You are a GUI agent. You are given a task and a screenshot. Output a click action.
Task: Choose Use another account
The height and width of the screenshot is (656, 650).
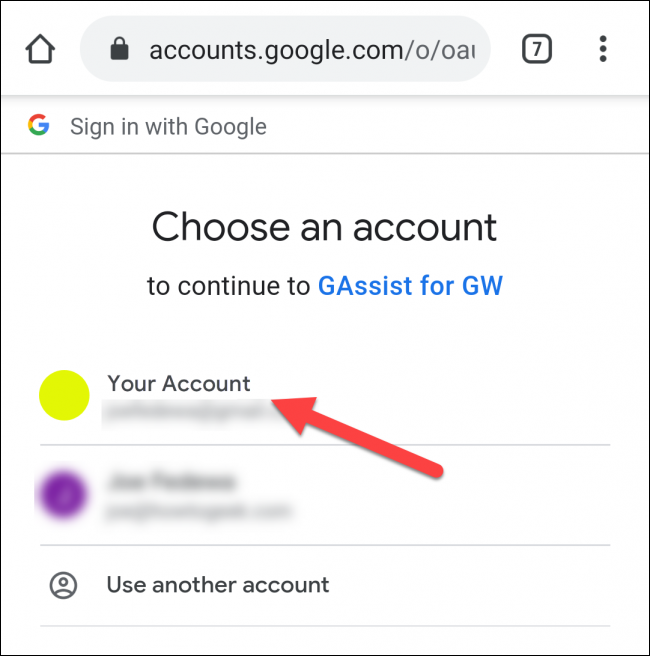[x=325, y=585]
